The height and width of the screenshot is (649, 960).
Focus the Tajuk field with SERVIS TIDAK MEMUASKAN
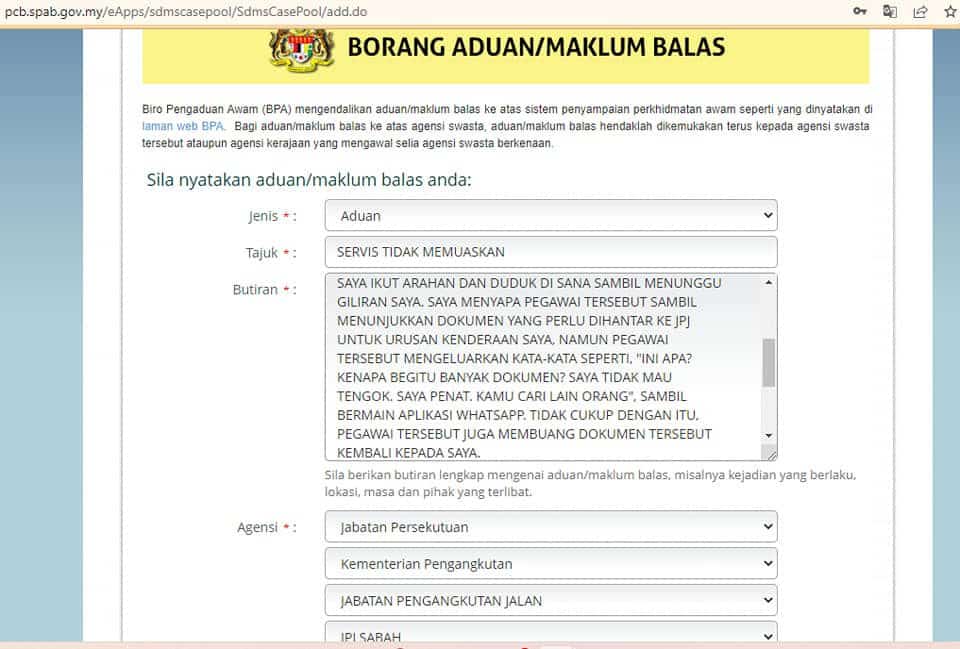551,252
